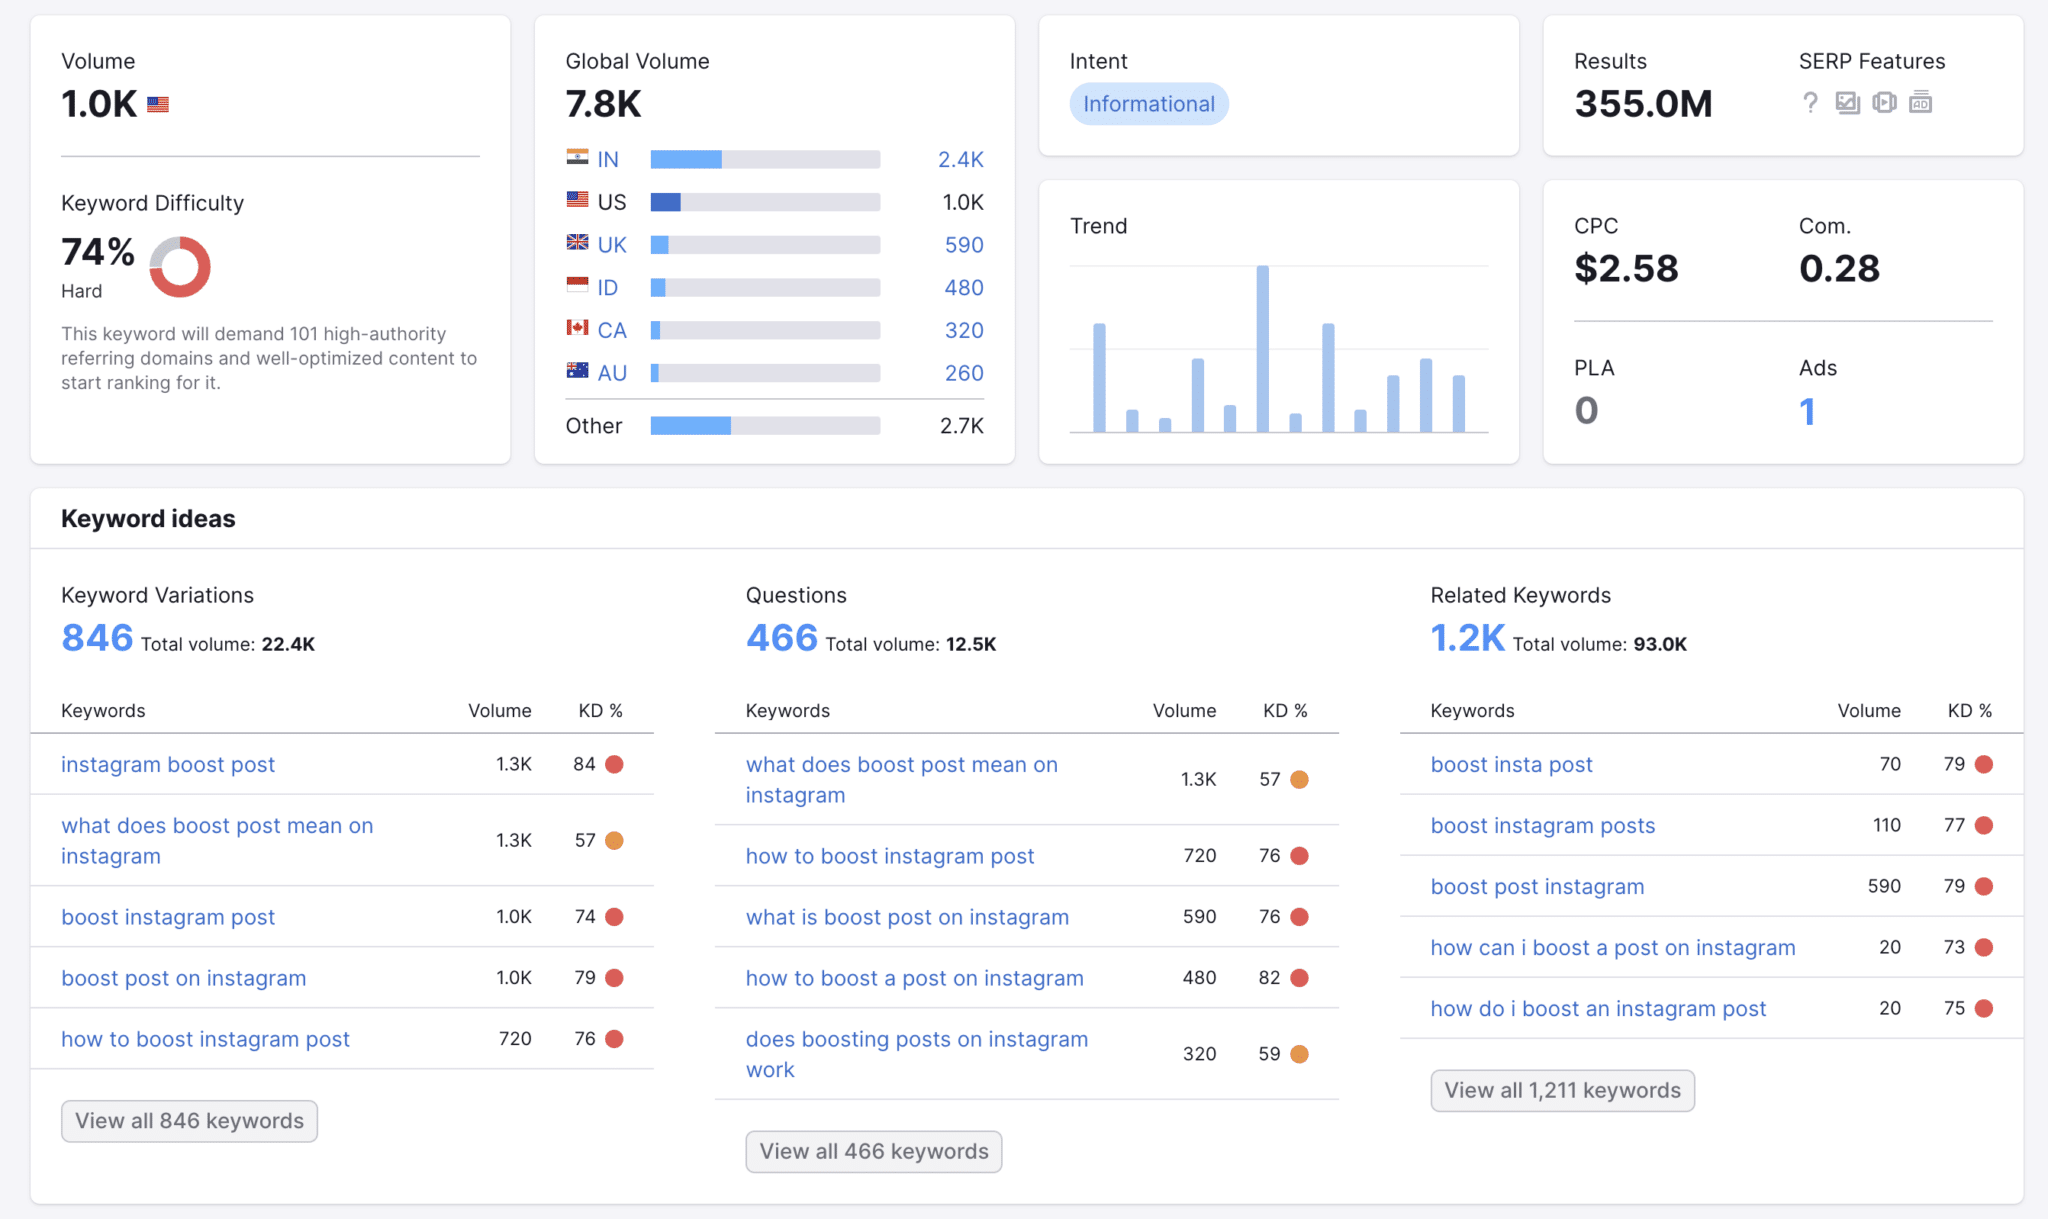Click the Australia flag in Global Volume
Screen dimensions: 2048x1219
(577, 372)
